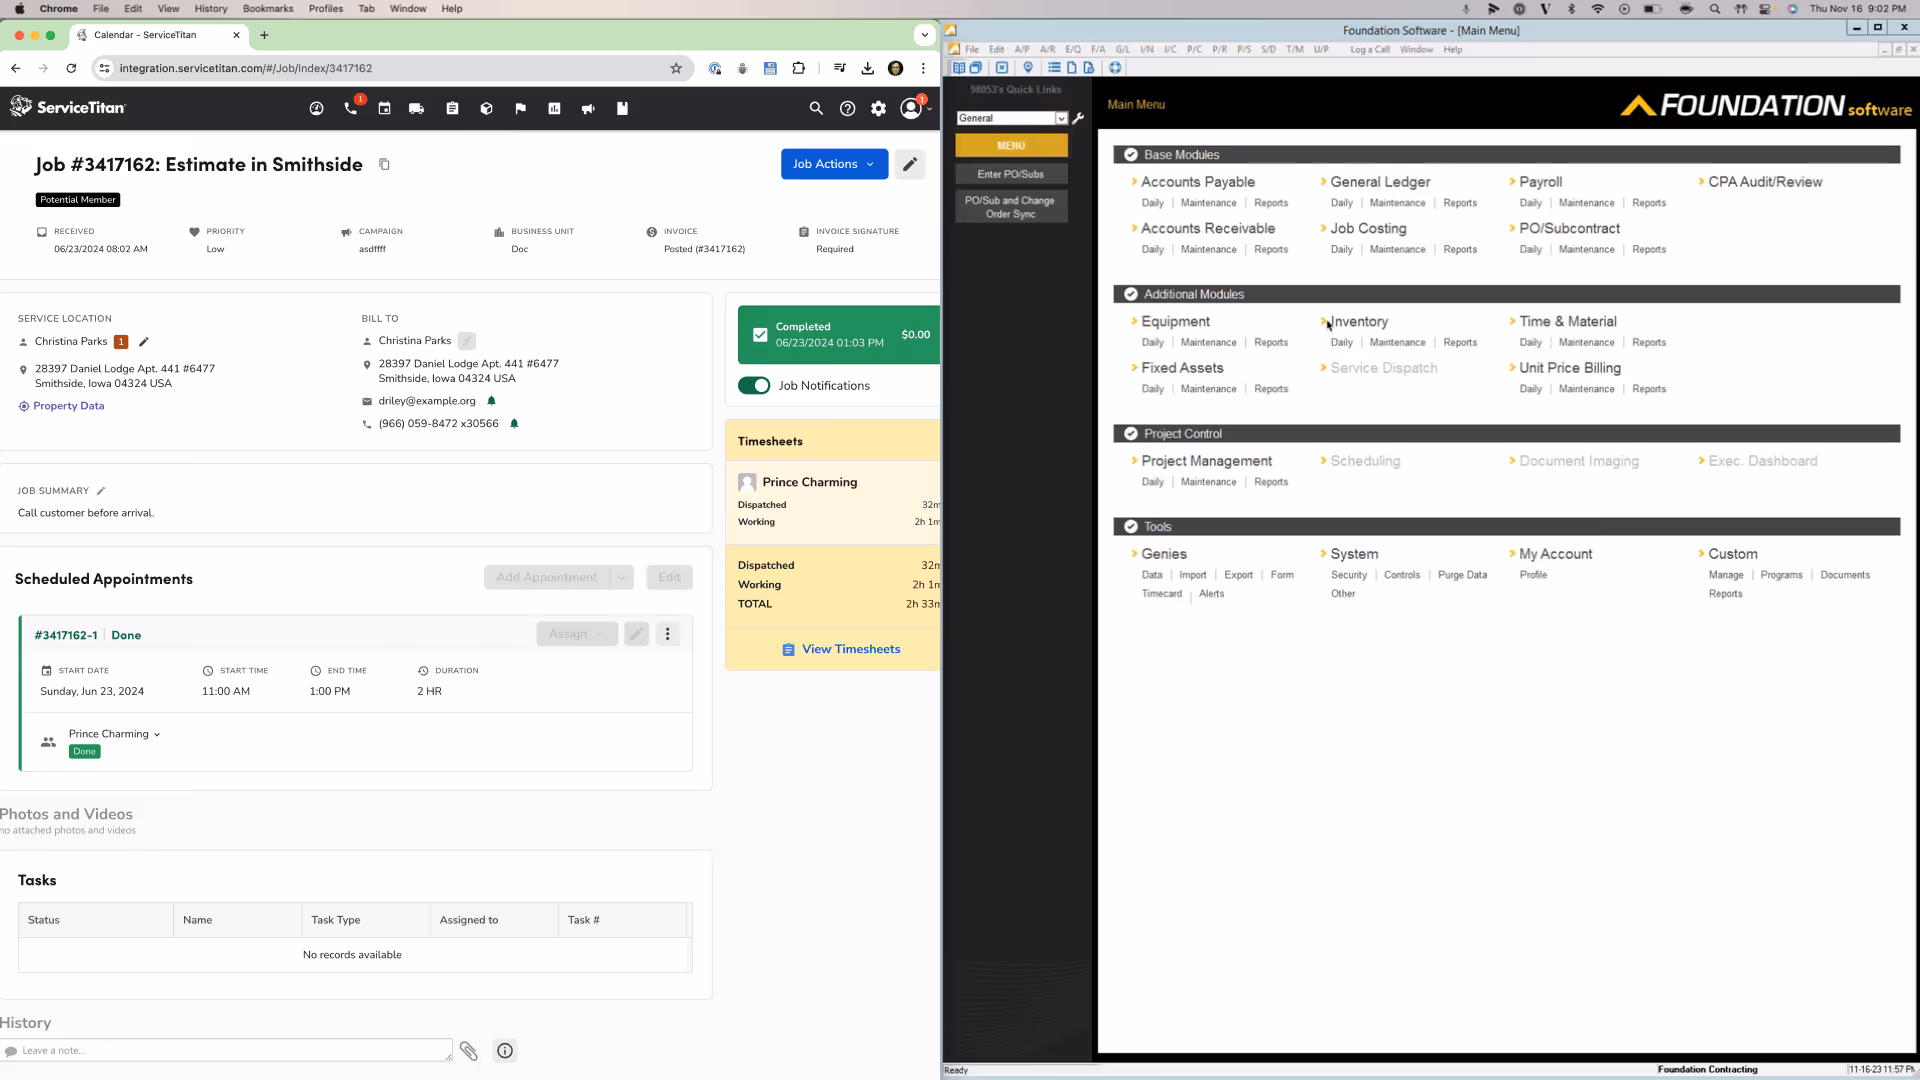Edit the job summary pencil icon

pyautogui.click(x=101, y=491)
